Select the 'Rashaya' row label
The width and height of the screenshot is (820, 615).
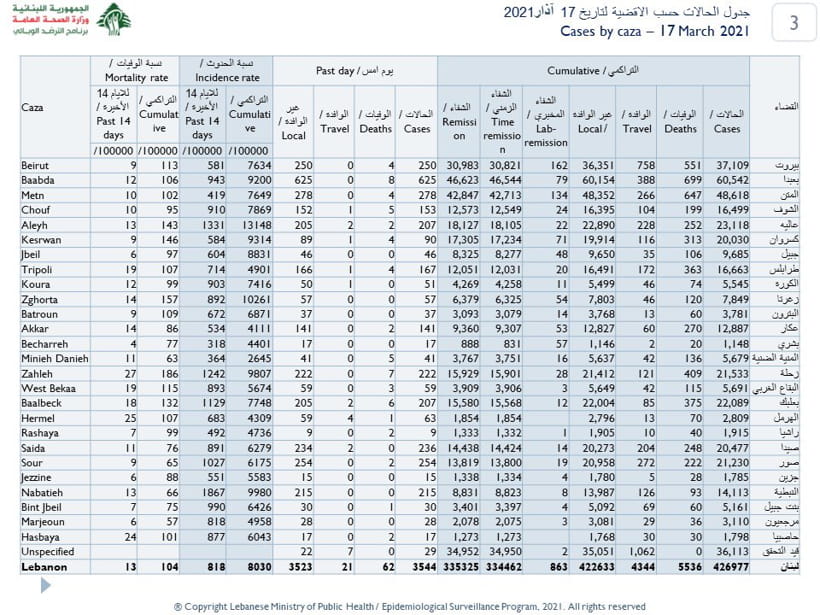(x=40, y=432)
